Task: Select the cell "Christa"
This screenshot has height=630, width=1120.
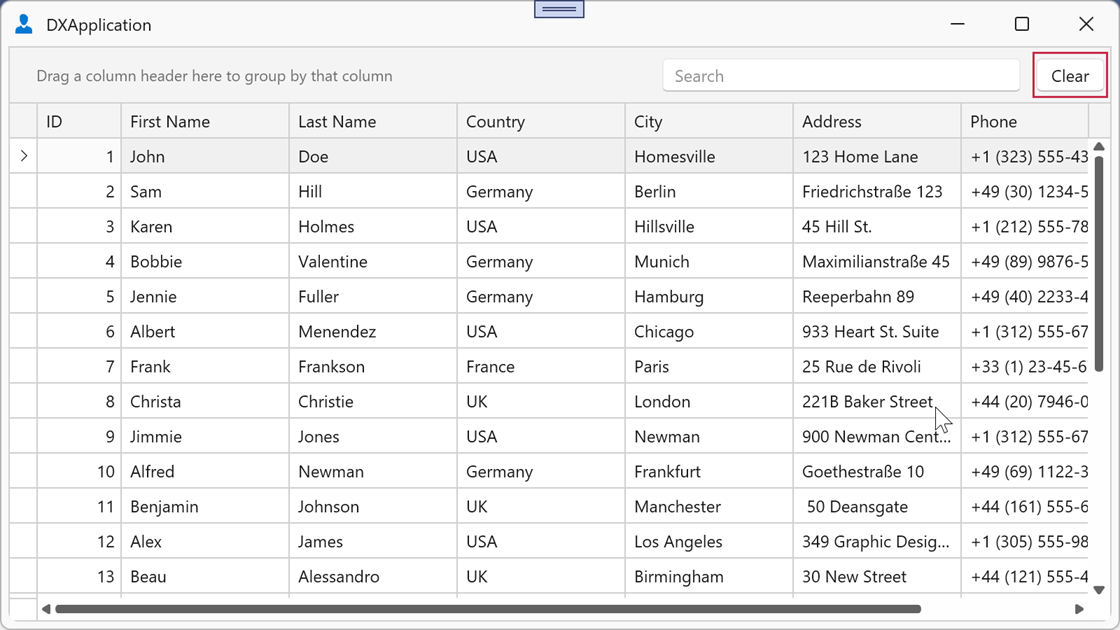Action: [x=205, y=401]
